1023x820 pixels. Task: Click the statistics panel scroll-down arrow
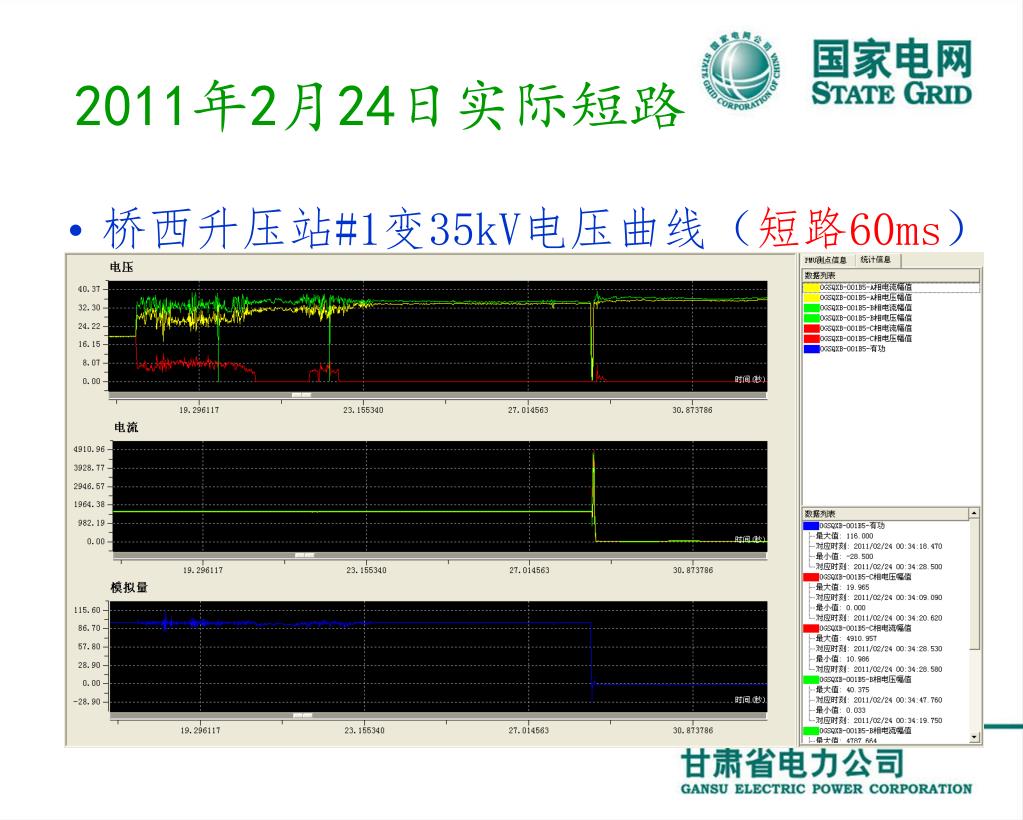pyautogui.click(x=974, y=737)
